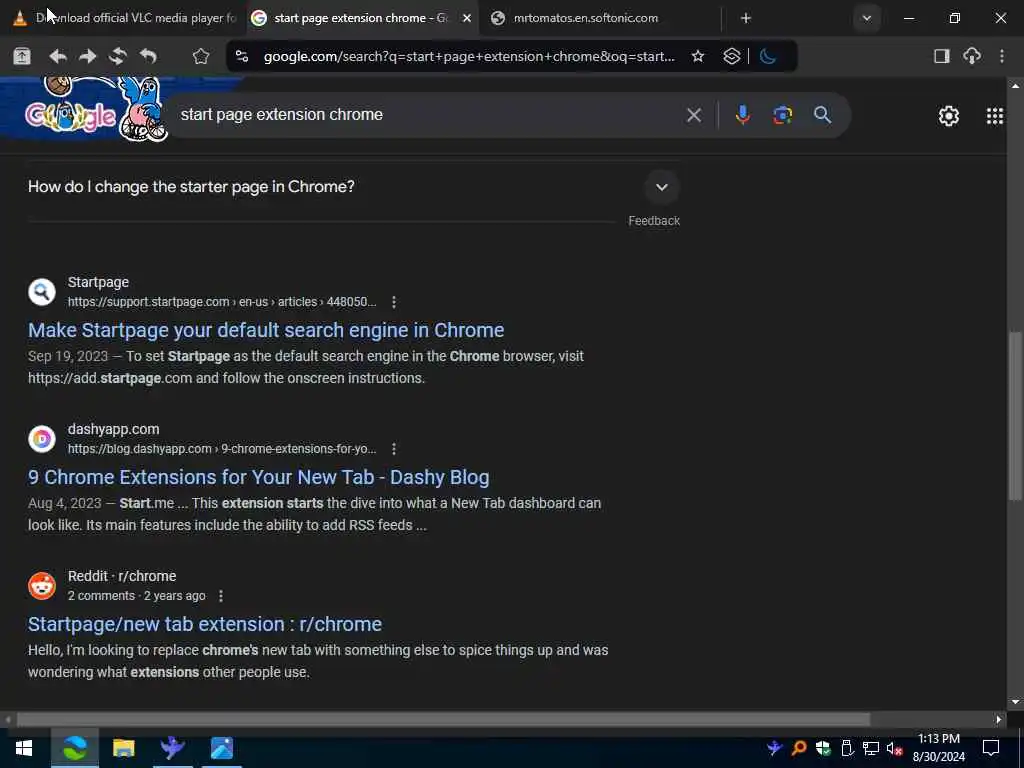Image resolution: width=1024 pixels, height=768 pixels.
Task: Open the Google apps grid
Action: pos(995,116)
